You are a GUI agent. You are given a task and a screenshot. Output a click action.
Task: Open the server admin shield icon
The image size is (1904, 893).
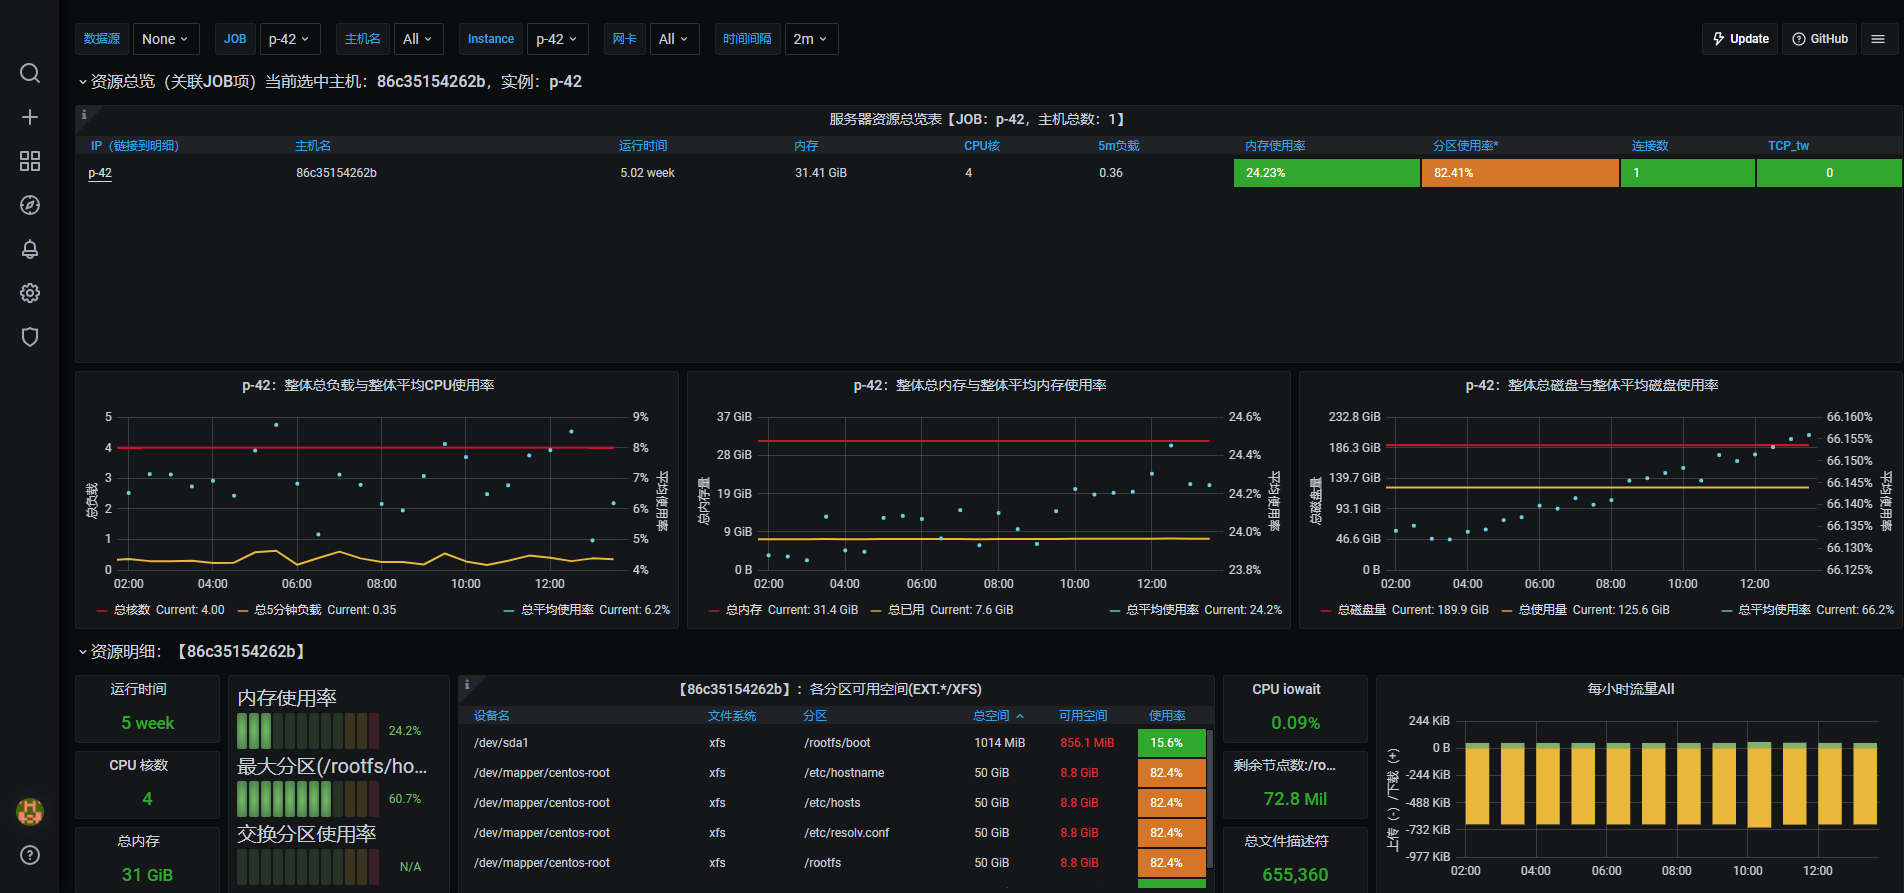pos(30,337)
